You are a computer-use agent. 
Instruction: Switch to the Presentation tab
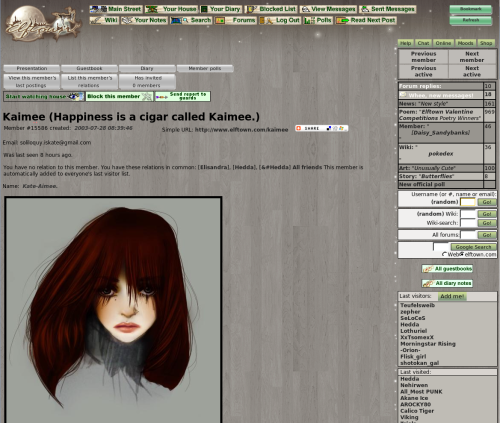(32, 68)
